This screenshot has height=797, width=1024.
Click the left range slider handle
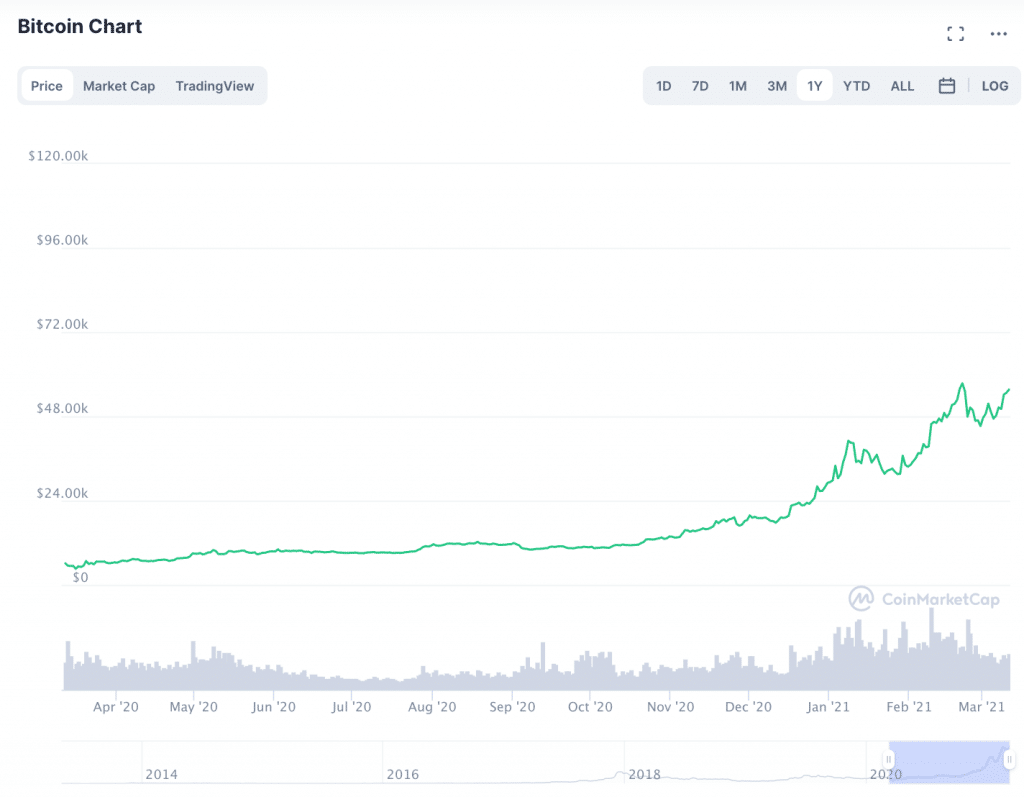click(x=888, y=760)
